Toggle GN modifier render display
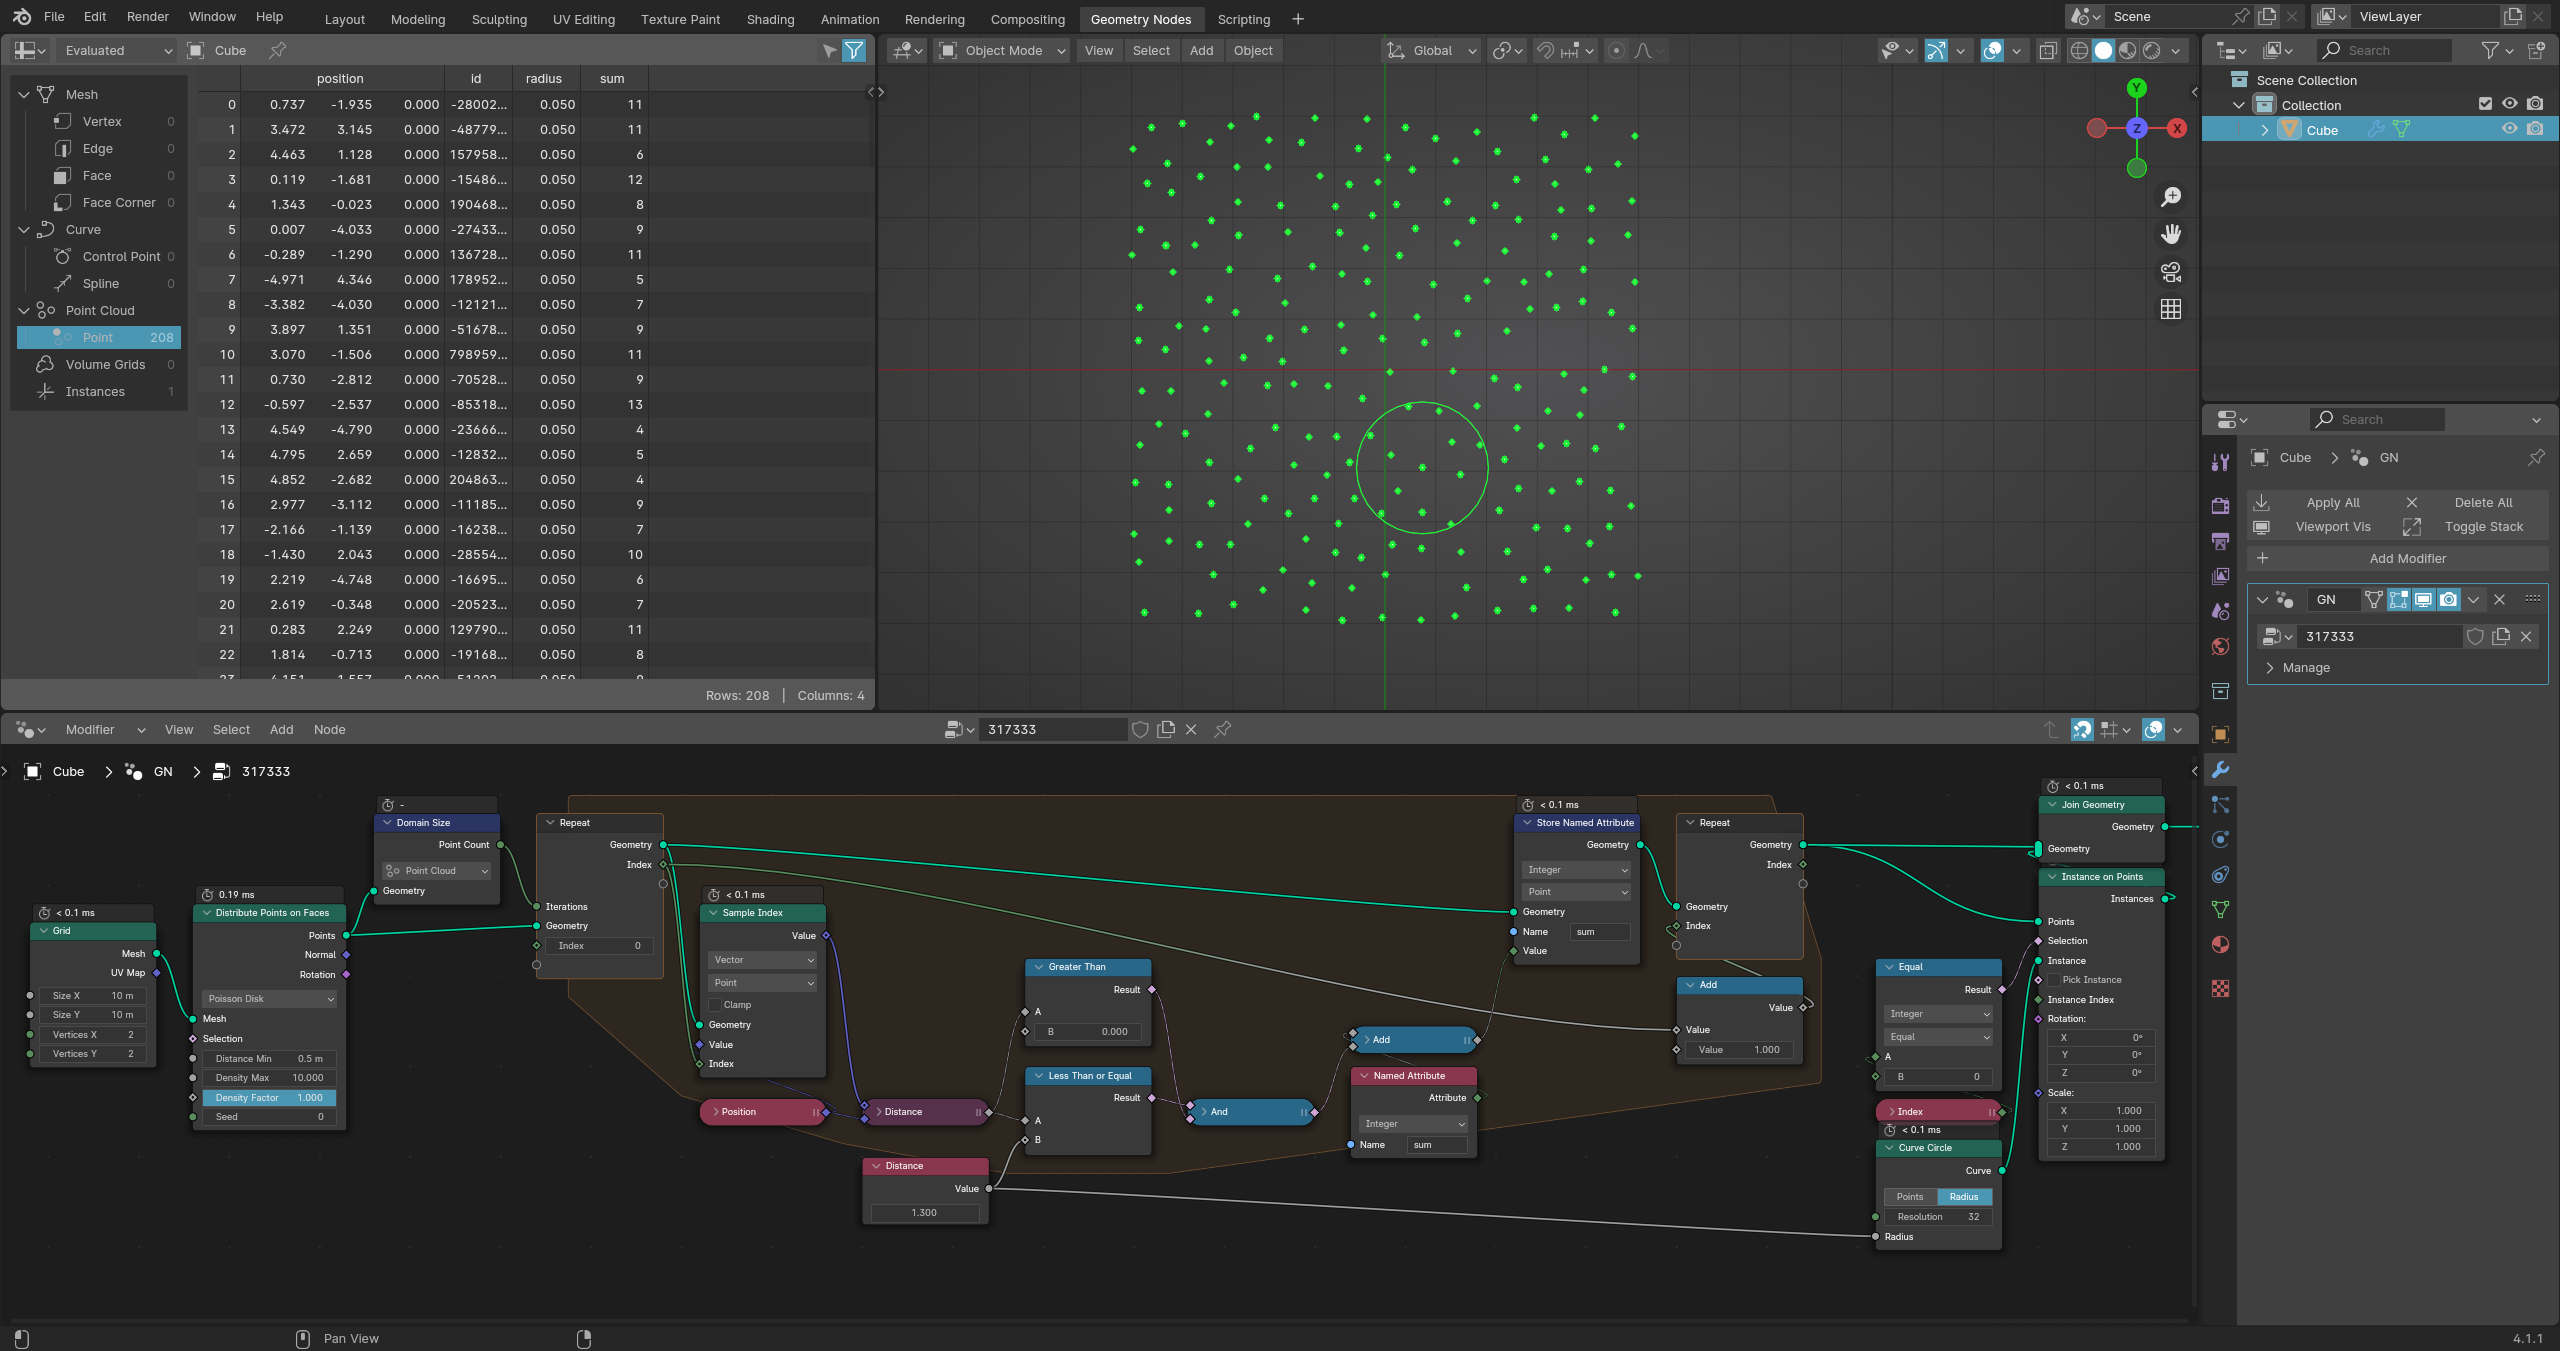This screenshot has height=1351, width=2560. click(2449, 599)
